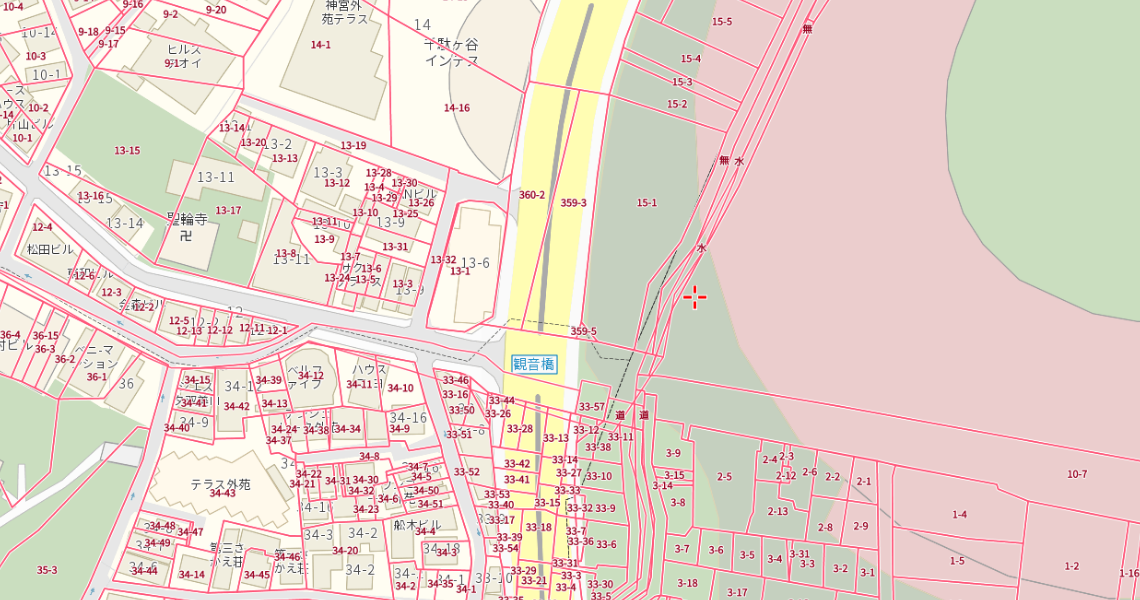Select parcel 35-3
The height and width of the screenshot is (600, 1140).
[x=47, y=570]
